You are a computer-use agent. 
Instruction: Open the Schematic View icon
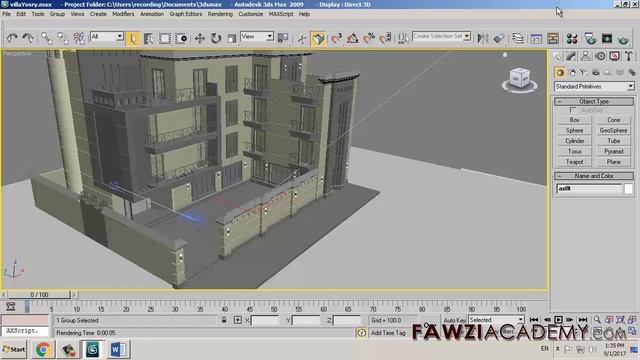(x=553, y=38)
